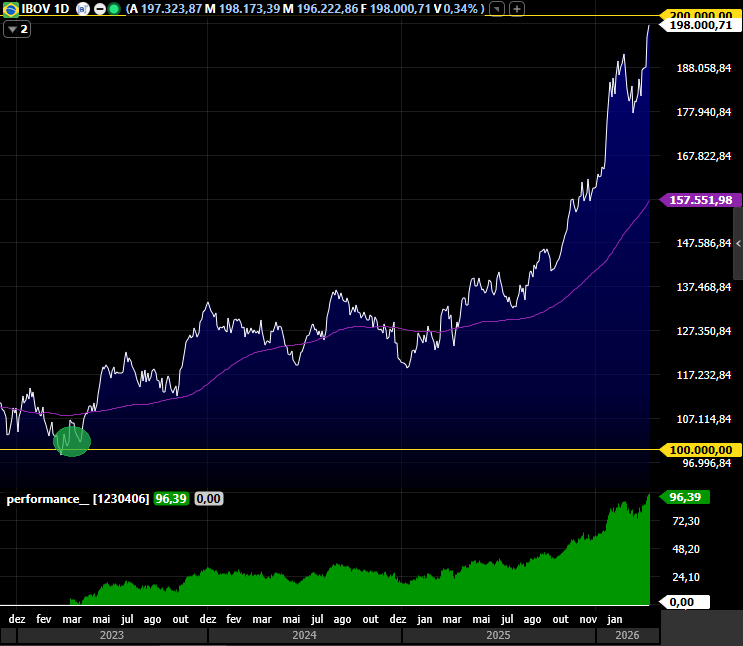This screenshot has height=646, width=743.
Task: Select the yellow 100.000,00 horizontal support line
Action: (332, 449)
